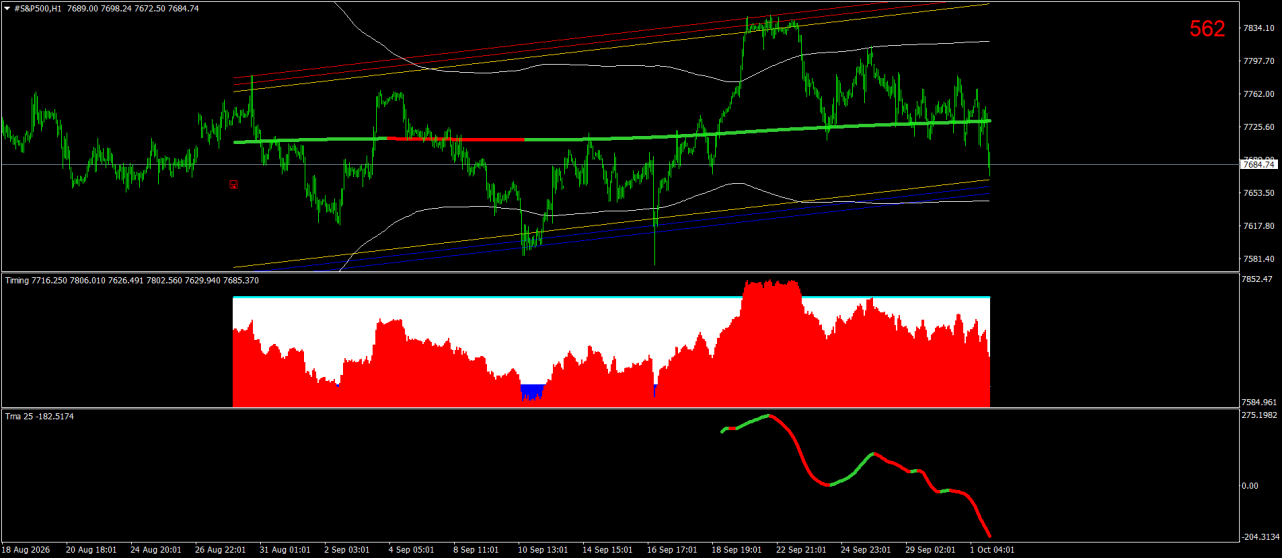Click time axis label 31 Aug 01:01
Image resolution: width=1282 pixels, height=558 pixels.
point(283,550)
